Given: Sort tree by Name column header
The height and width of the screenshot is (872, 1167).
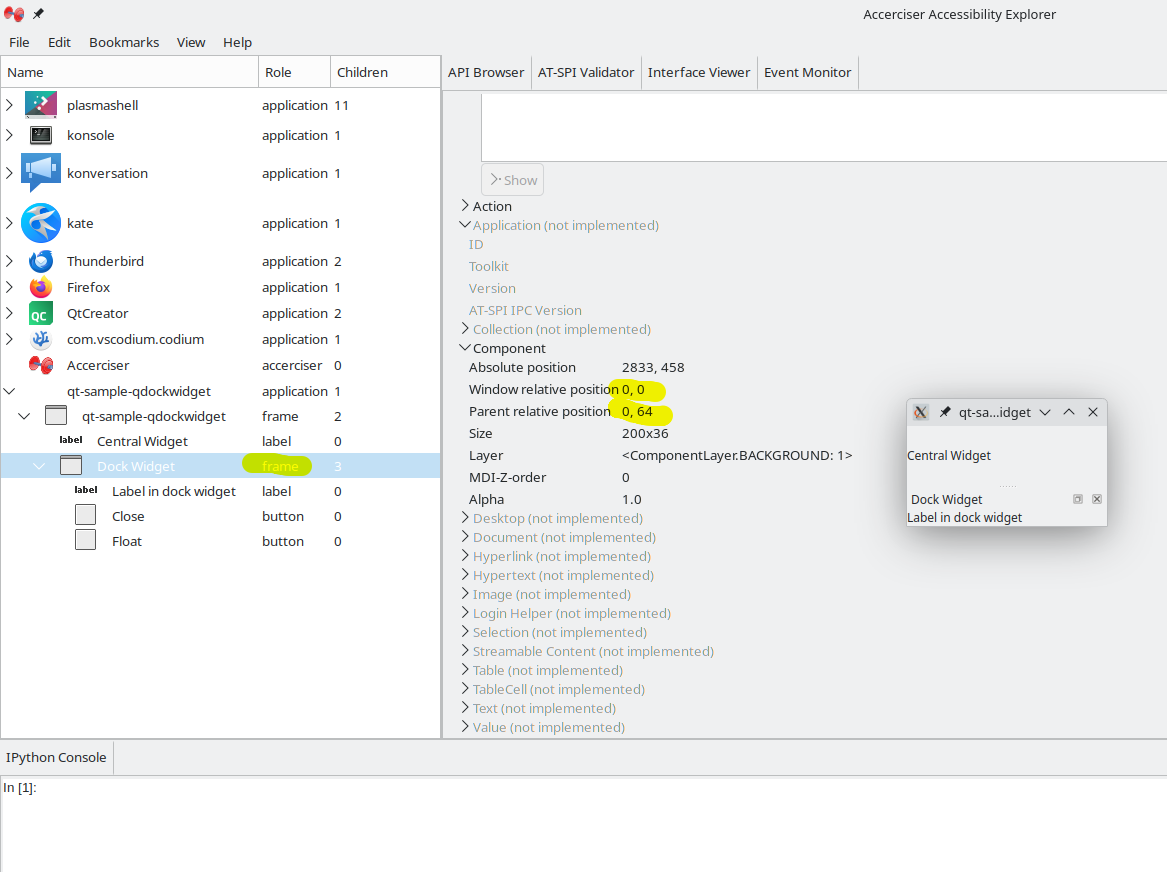Looking at the screenshot, I should click(x=130, y=72).
